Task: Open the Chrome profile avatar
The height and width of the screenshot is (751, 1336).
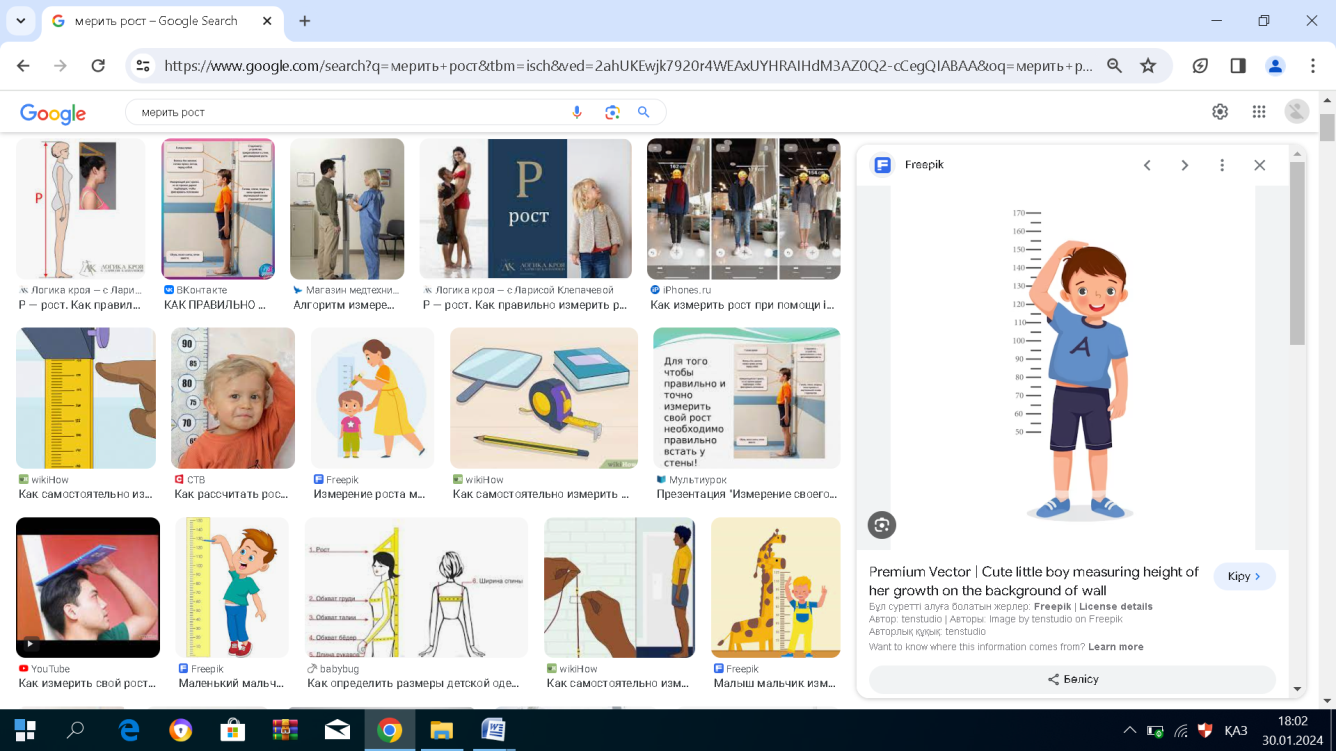Action: [1275, 65]
